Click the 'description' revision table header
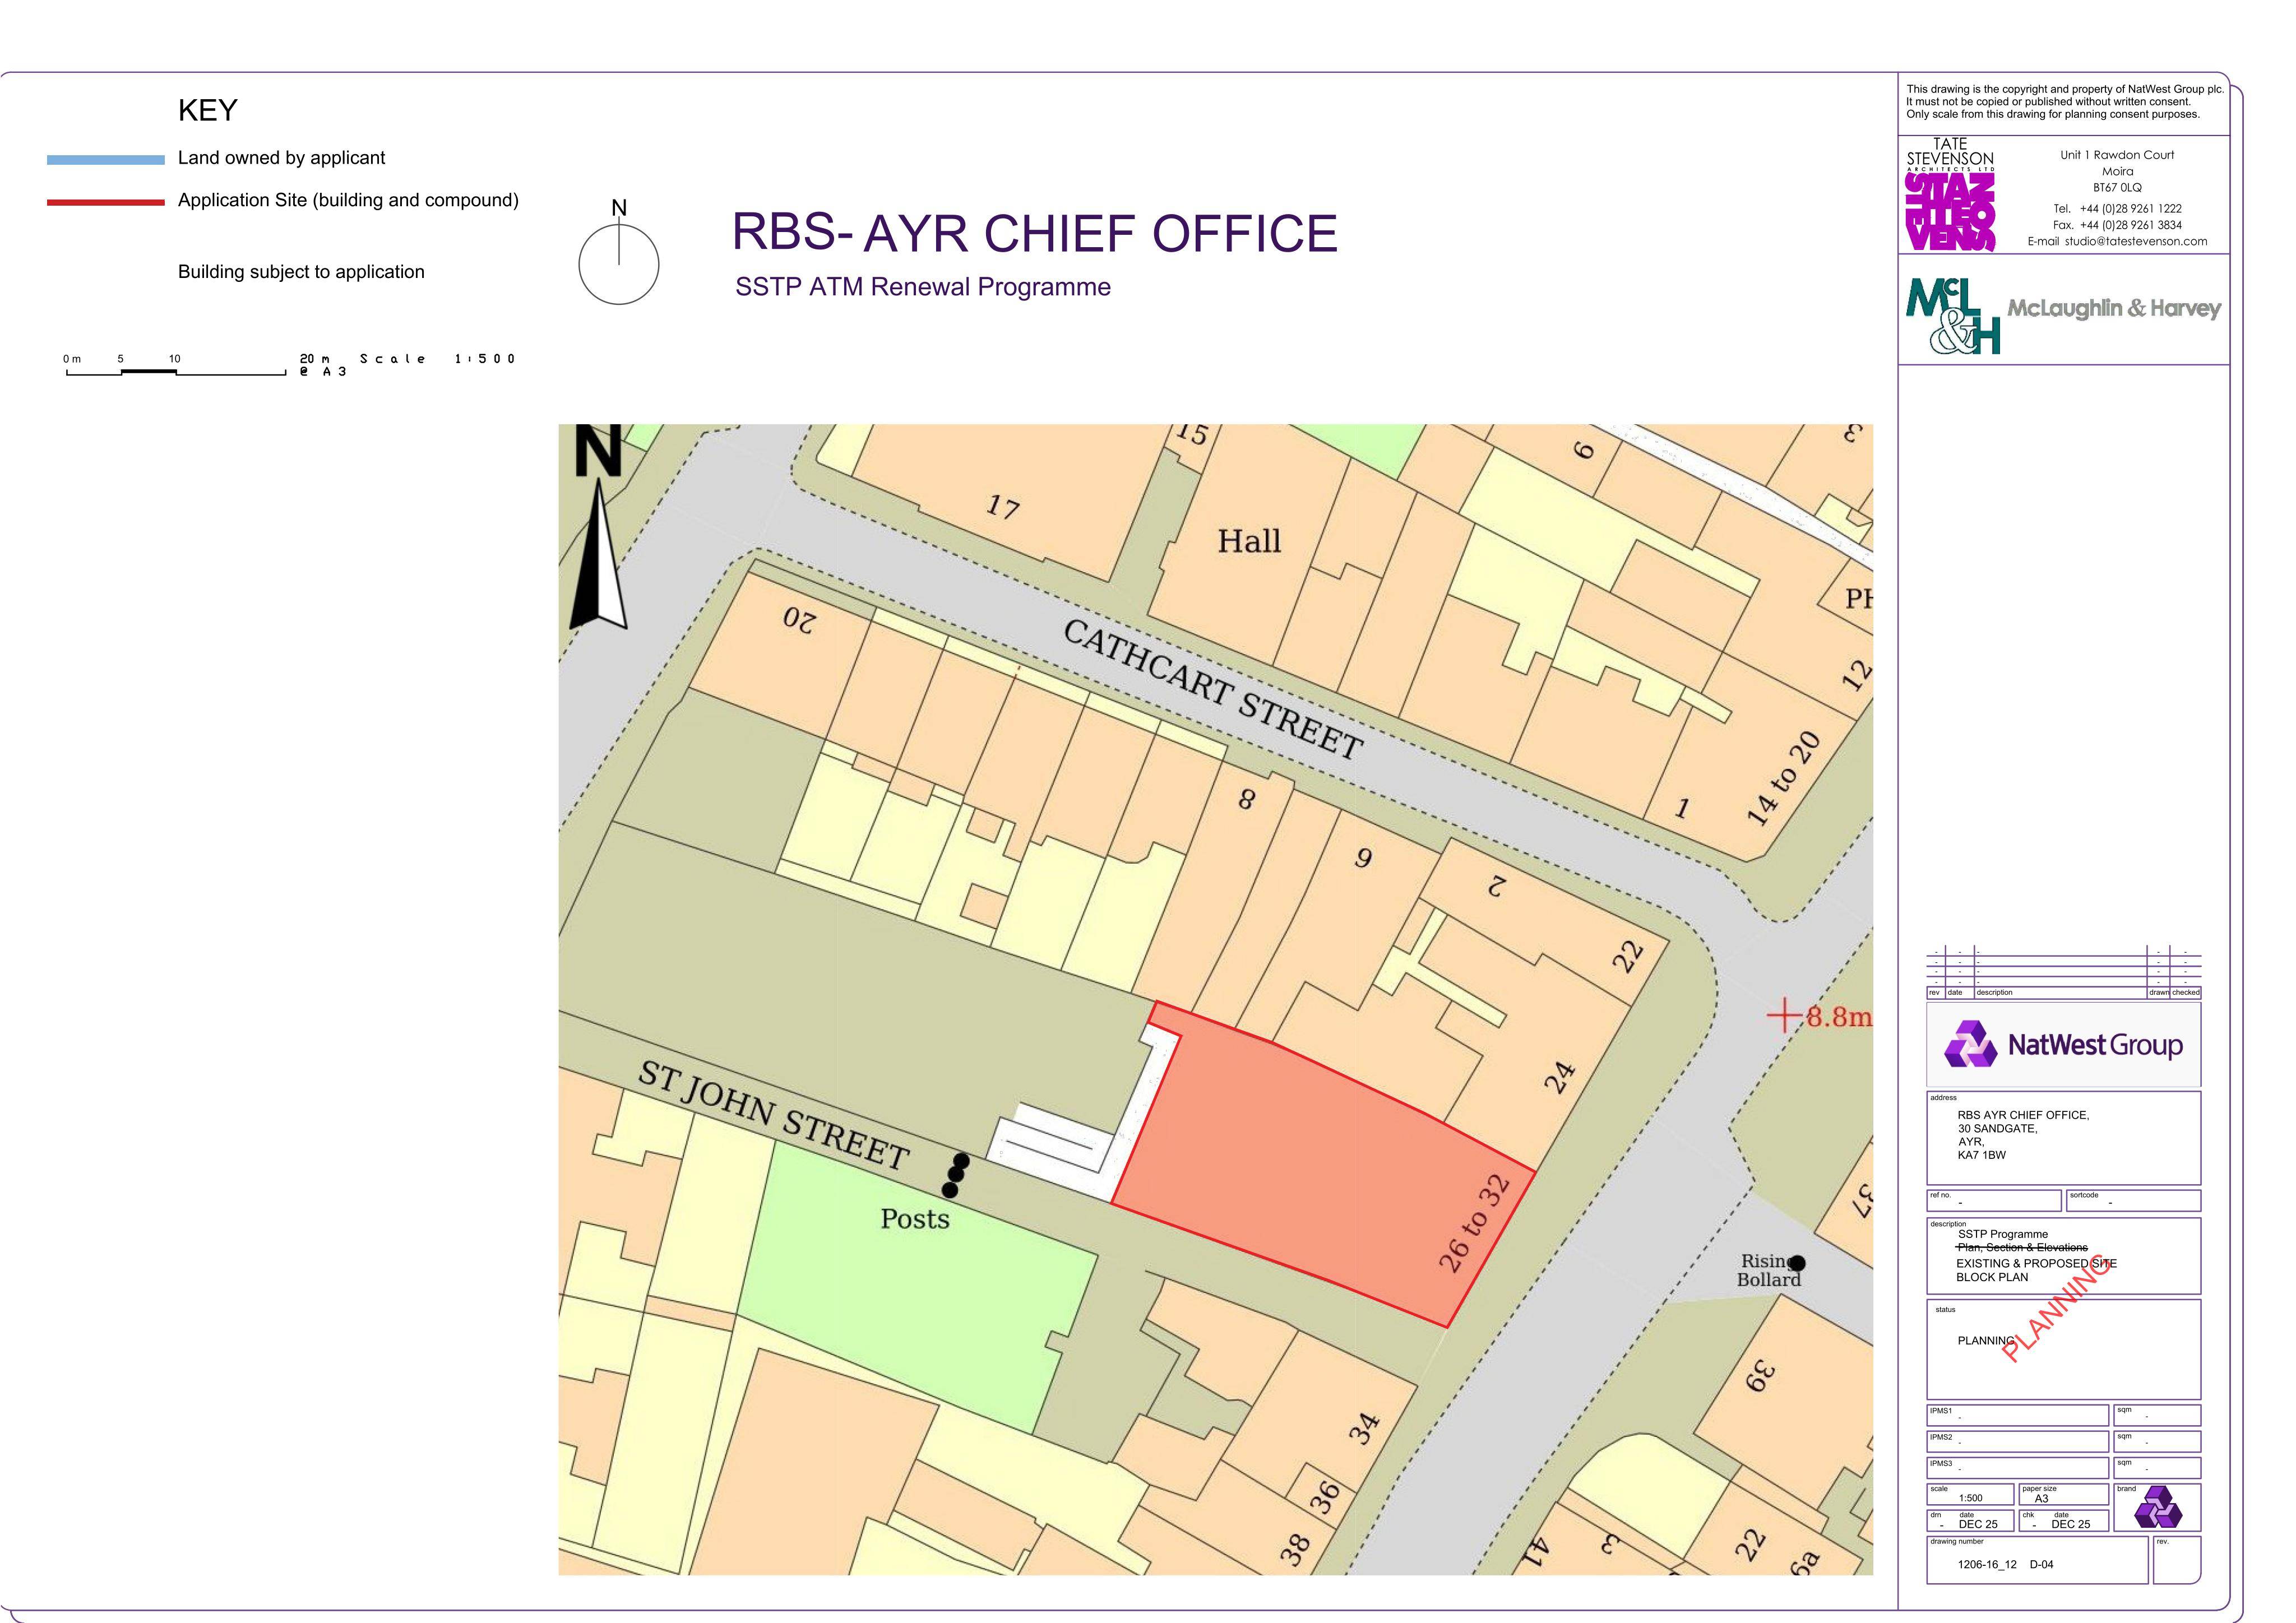 [x=1995, y=993]
